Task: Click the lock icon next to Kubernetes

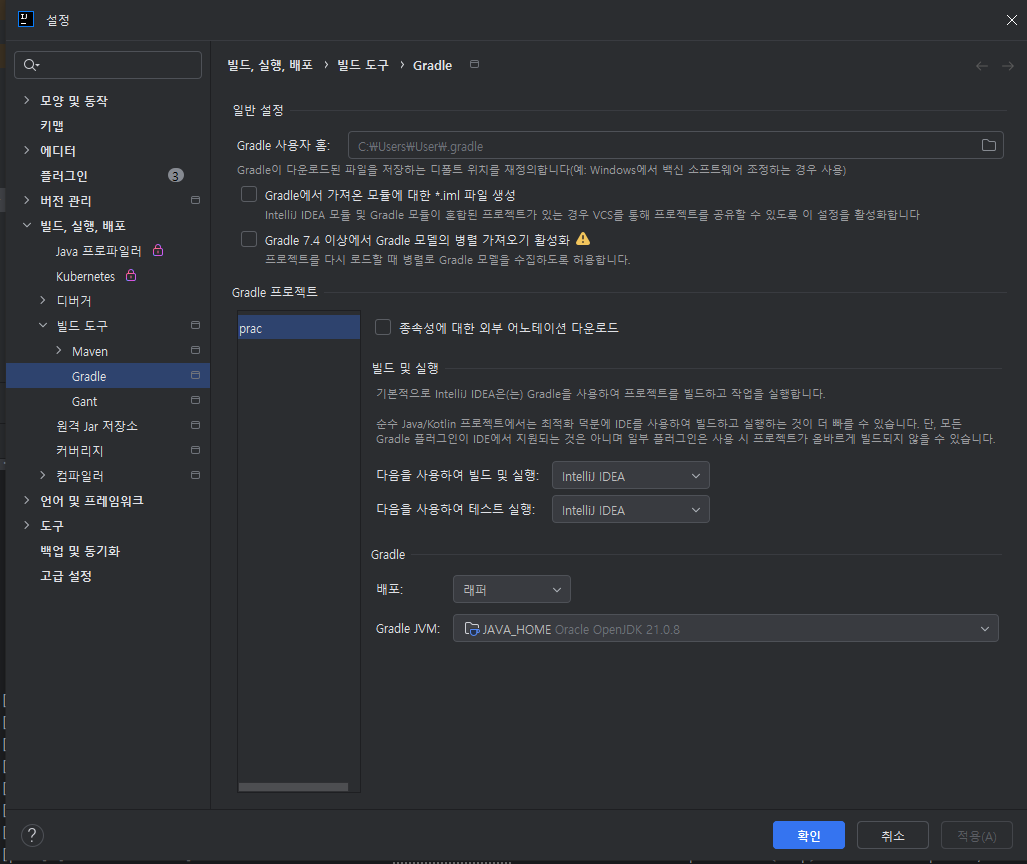Action: pyautogui.click(x=131, y=275)
